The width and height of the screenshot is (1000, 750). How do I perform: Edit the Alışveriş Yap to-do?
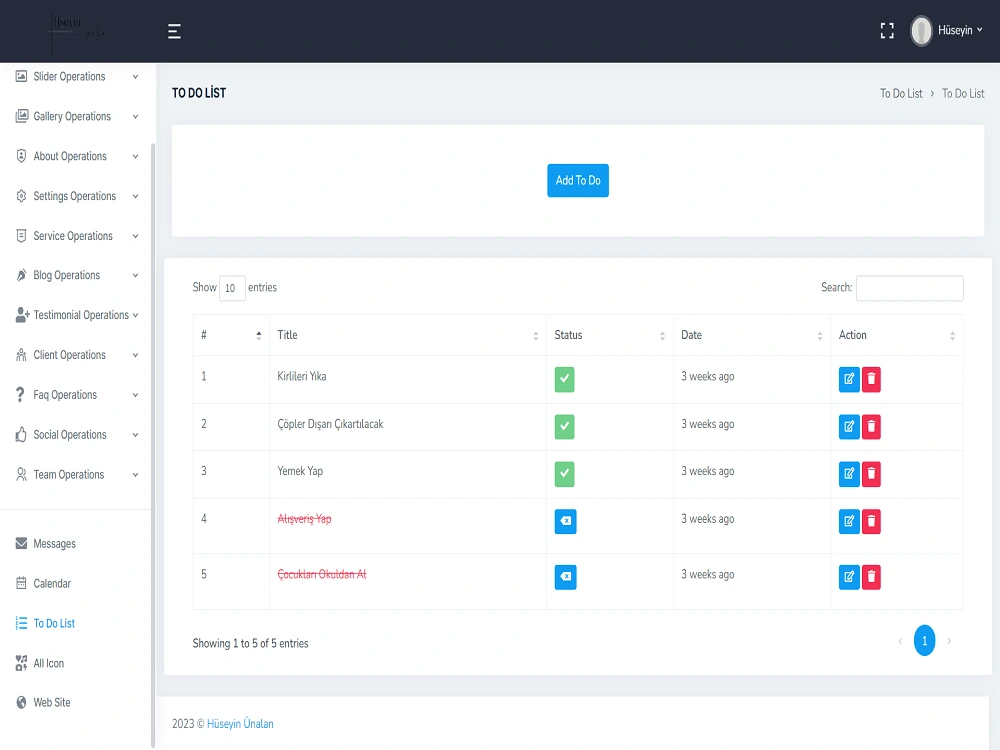pyautogui.click(x=849, y=521)
